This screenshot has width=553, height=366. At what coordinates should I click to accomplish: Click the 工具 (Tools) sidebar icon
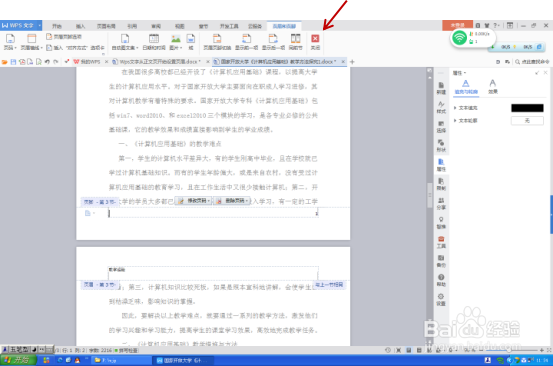click(441, 242)
